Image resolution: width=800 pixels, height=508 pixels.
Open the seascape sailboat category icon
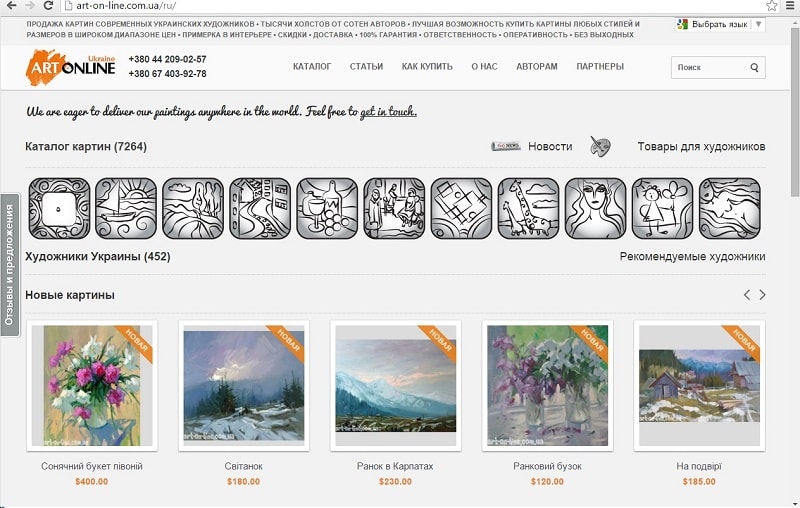click(126, 208)
